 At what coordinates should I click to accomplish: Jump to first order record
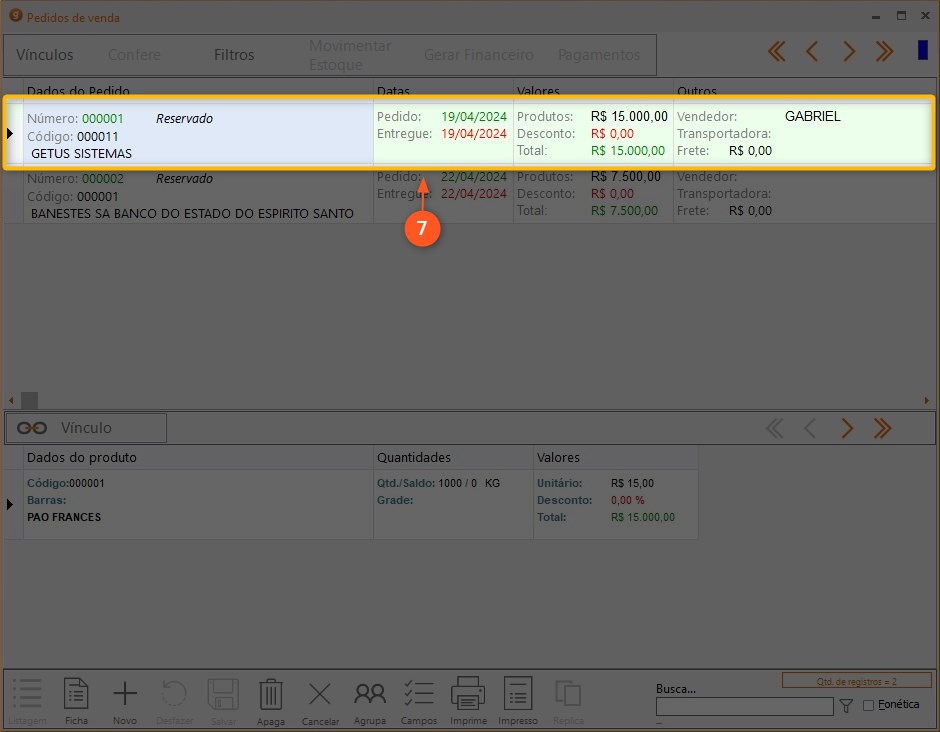777,52
